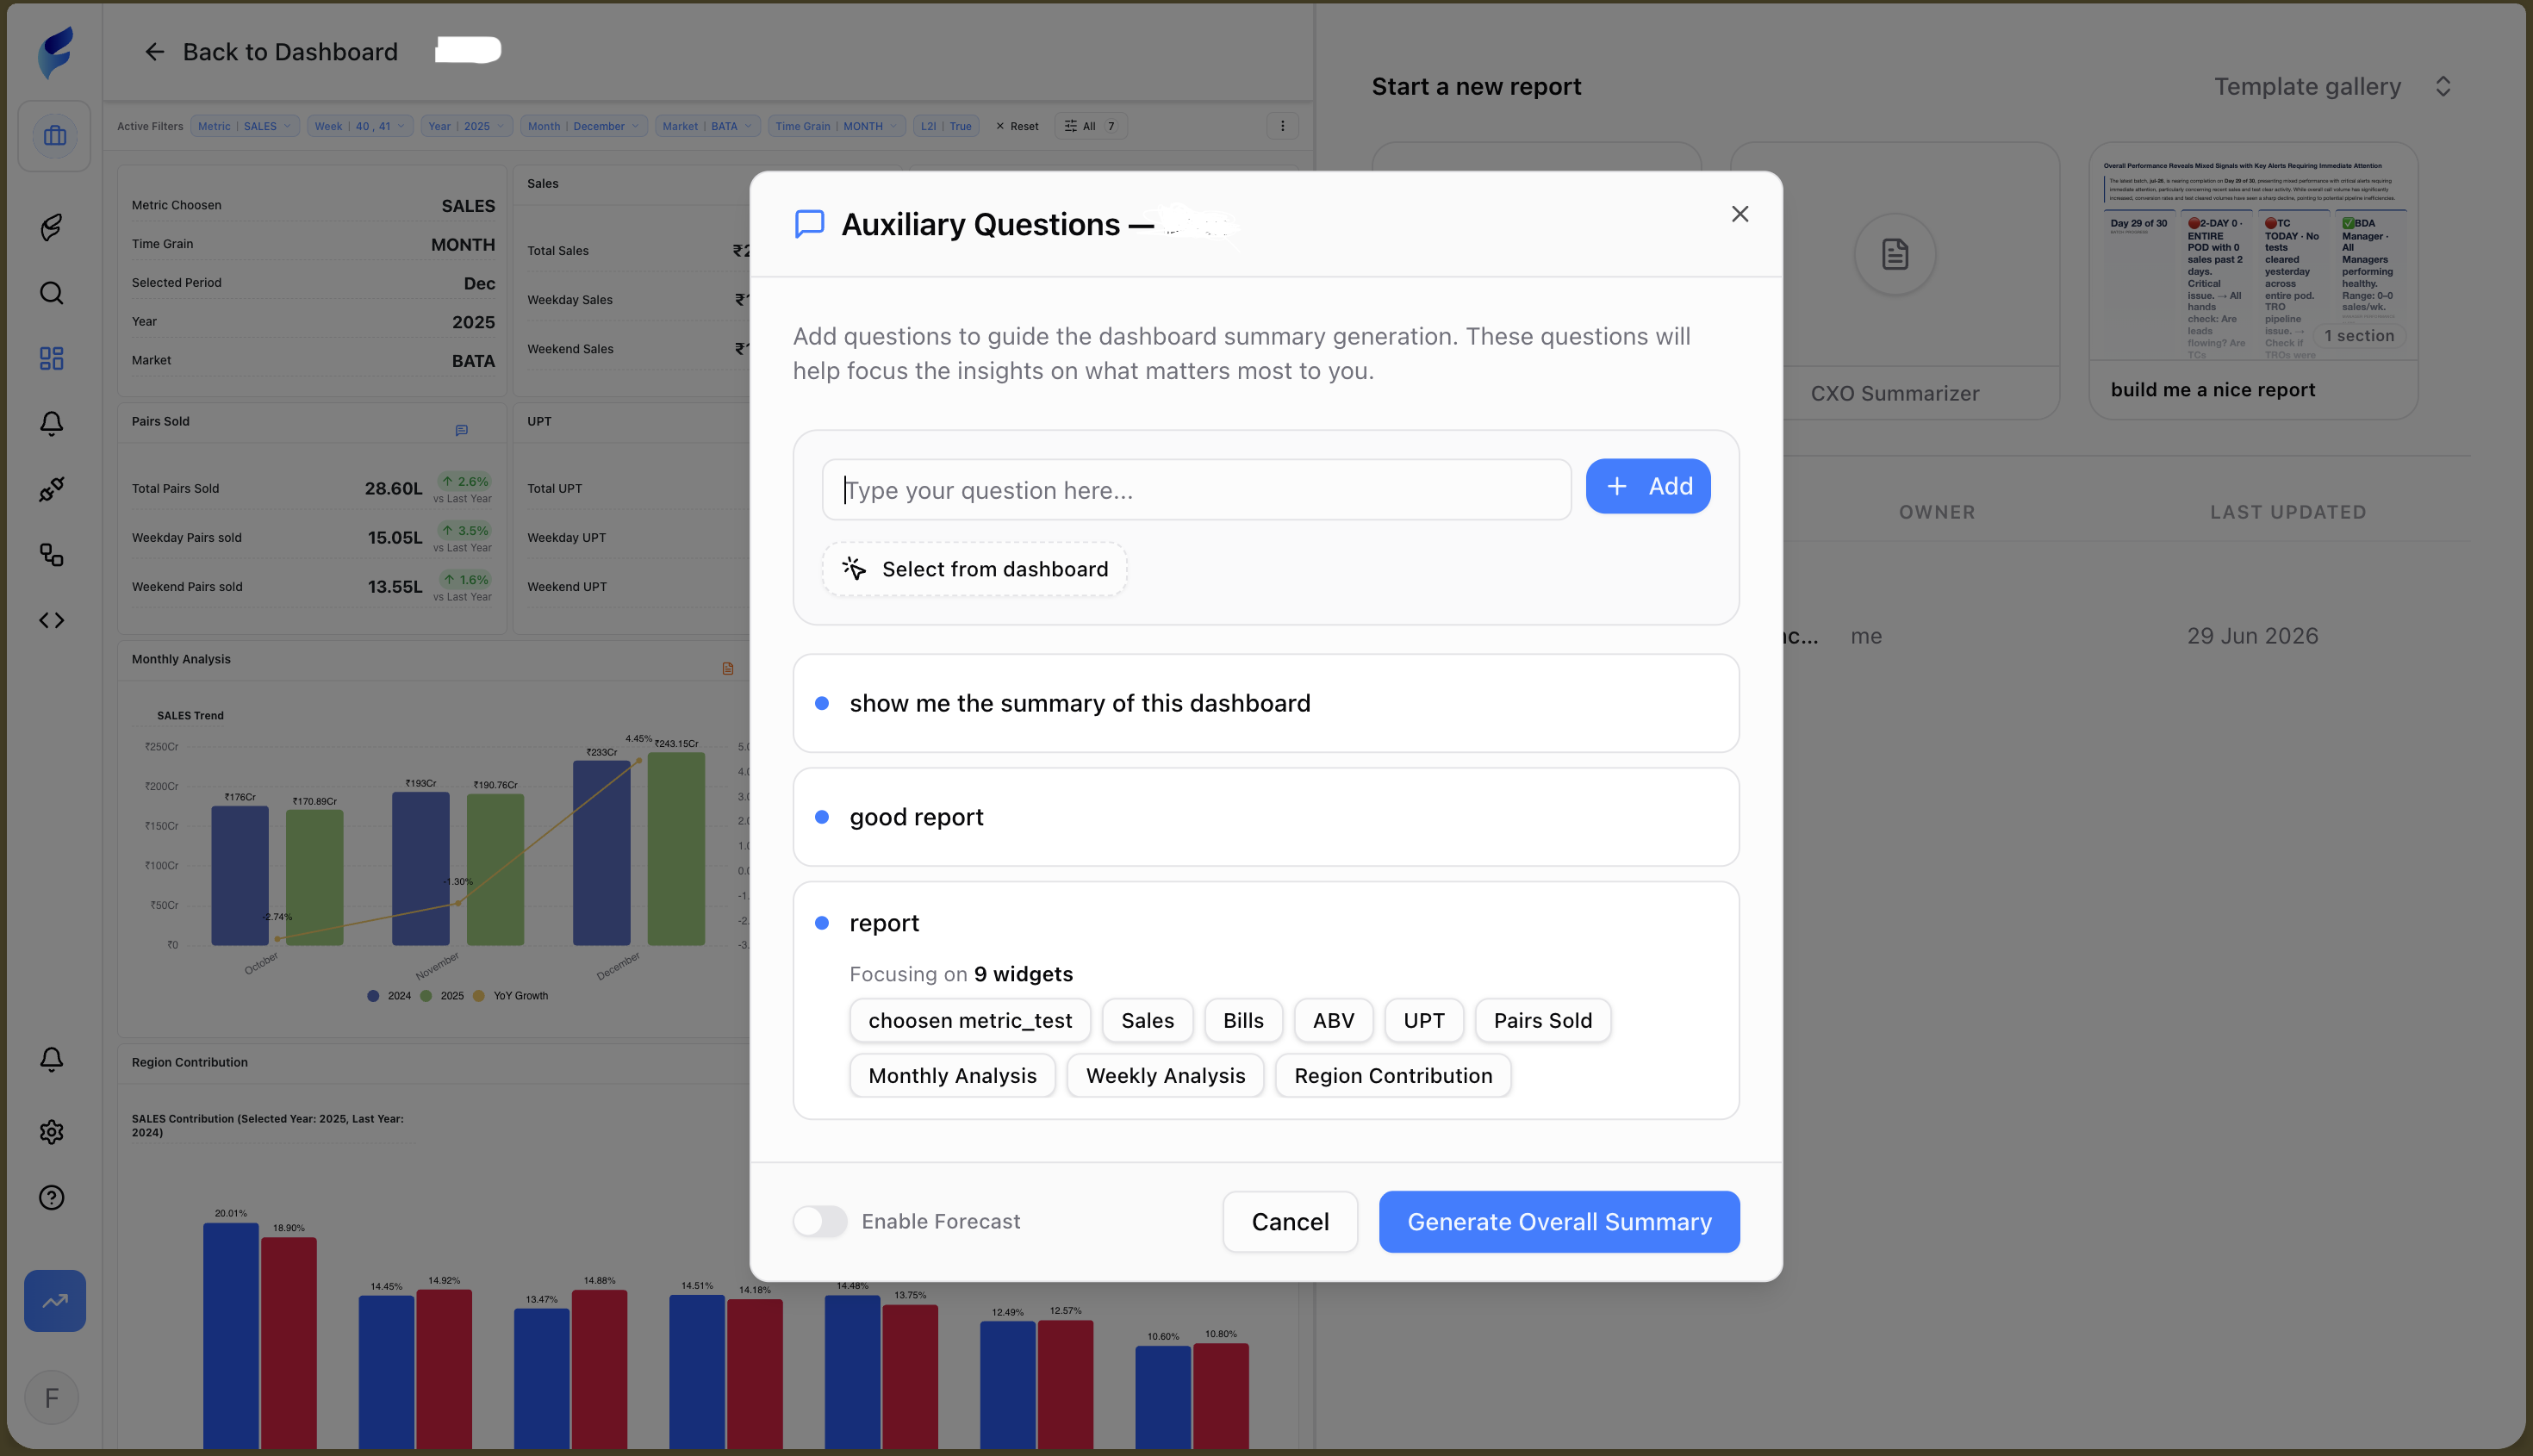Click the trend chart icon in sidebar
Viewport: 2533px width, 1456px height.
[55, 1300]
